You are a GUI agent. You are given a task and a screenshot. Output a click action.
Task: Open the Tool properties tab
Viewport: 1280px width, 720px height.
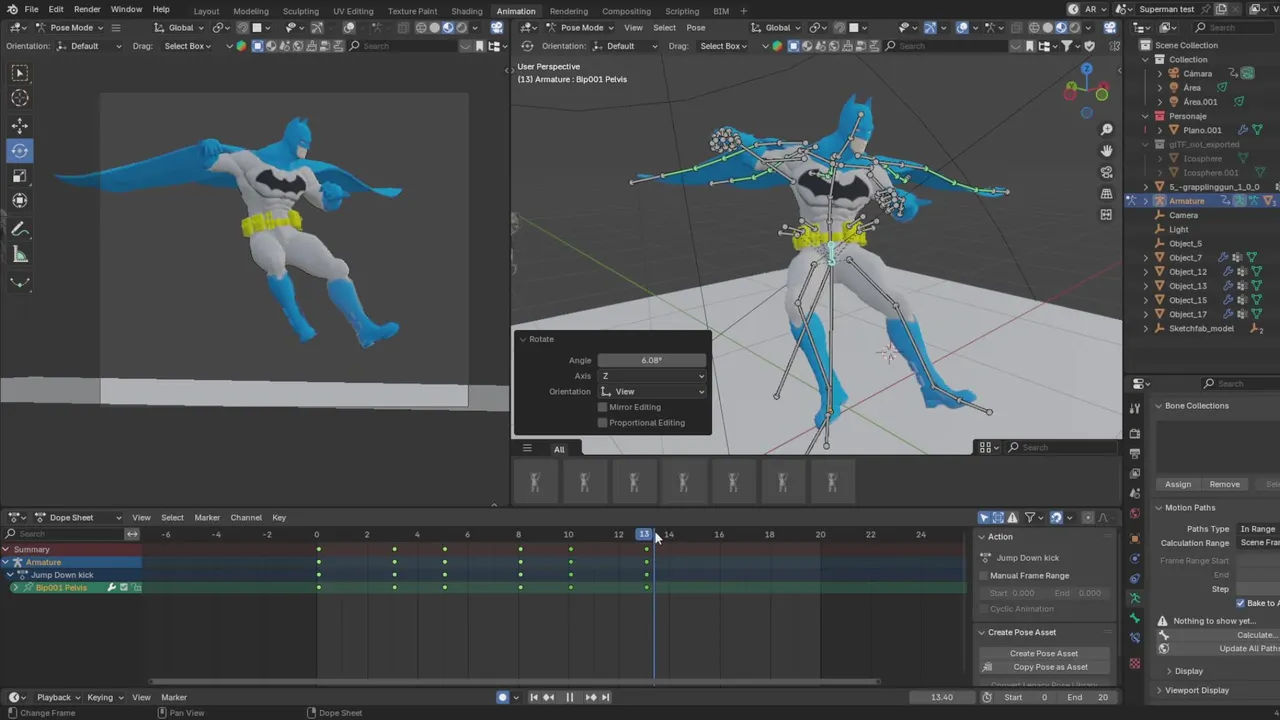point(1134,408)
